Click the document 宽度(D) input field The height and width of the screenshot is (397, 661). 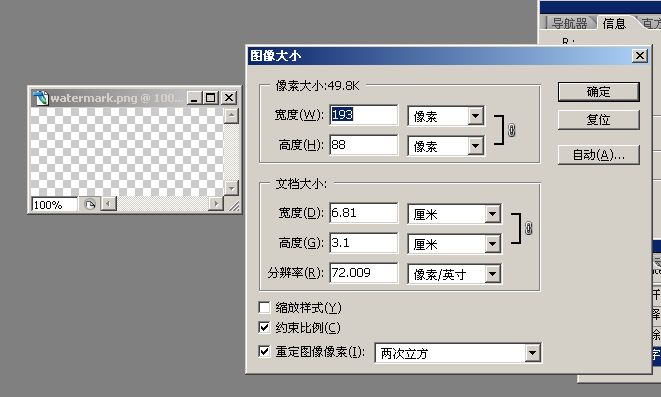pos(363,213)
